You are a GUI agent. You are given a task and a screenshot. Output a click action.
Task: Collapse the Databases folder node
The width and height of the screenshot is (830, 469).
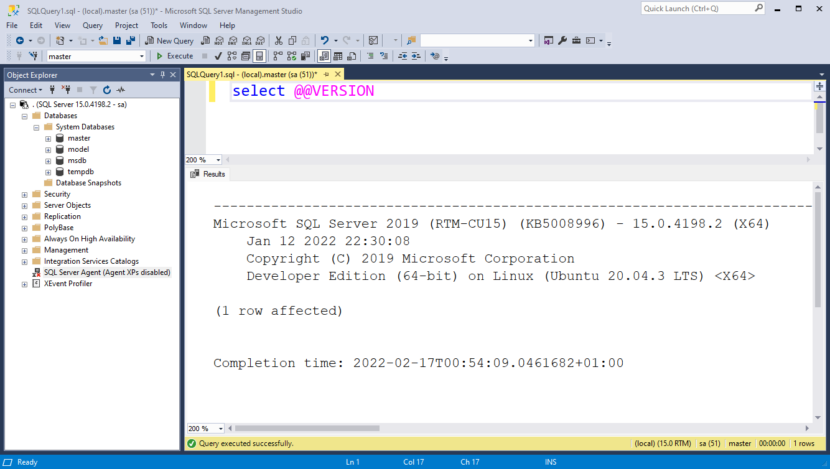click(x=24, y=116)
